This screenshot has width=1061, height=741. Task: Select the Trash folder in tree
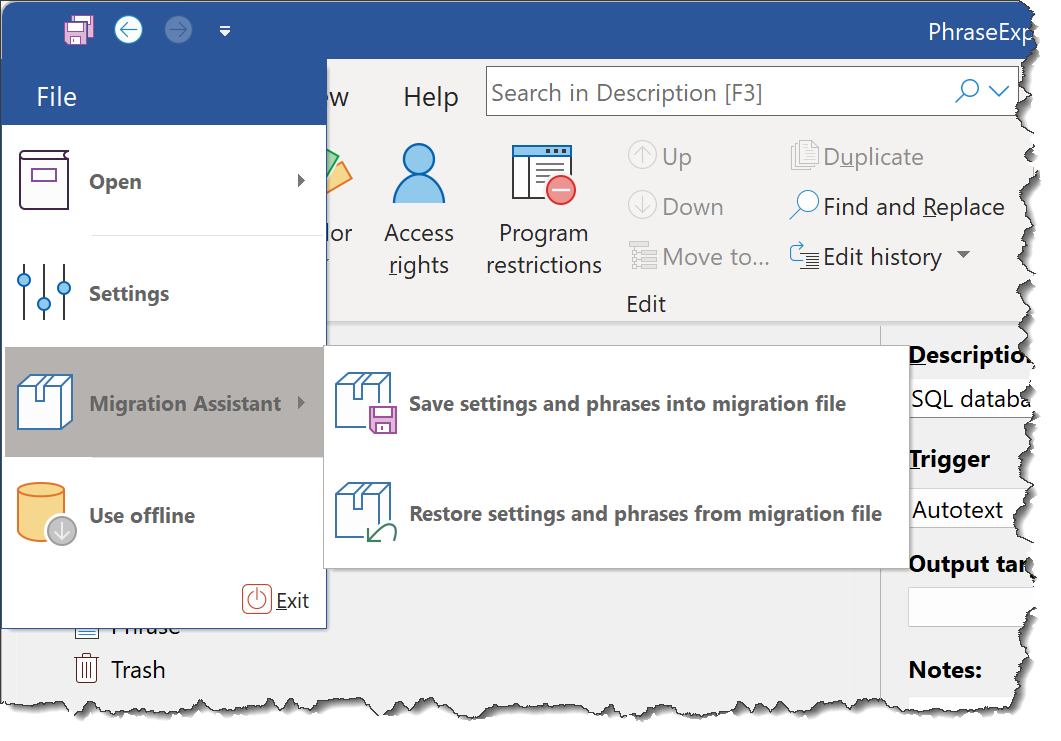click(137, 669)
